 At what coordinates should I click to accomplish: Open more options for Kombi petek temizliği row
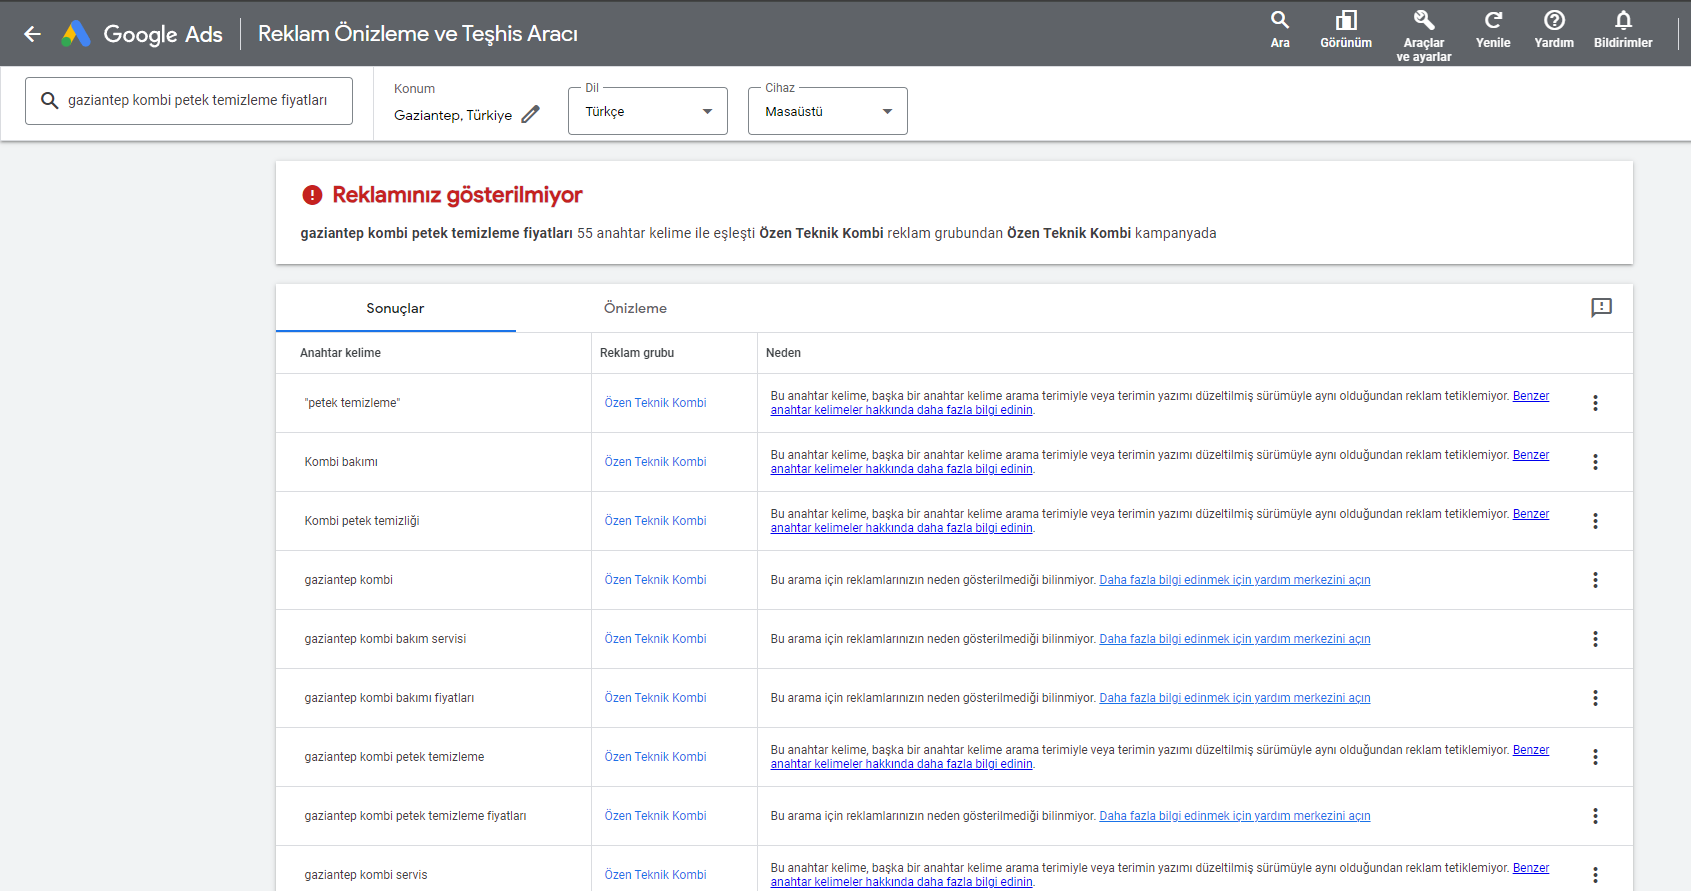point(1595,521)
